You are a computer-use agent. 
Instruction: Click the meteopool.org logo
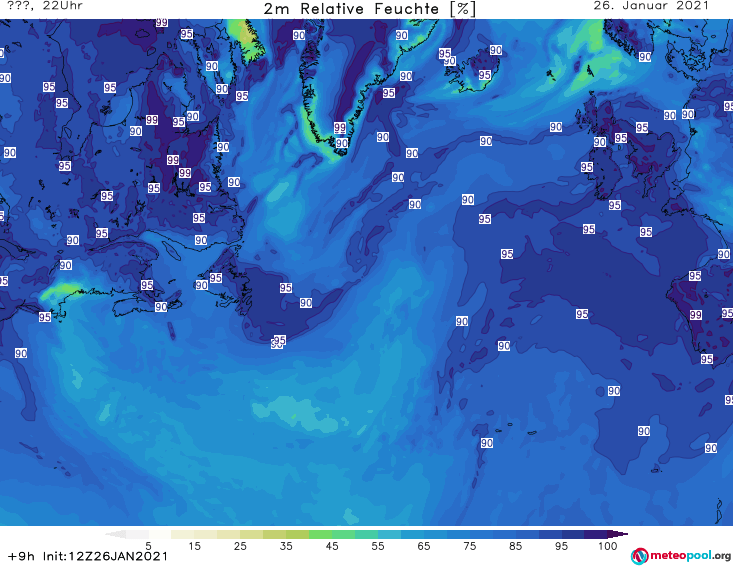(x=681, y=556)
